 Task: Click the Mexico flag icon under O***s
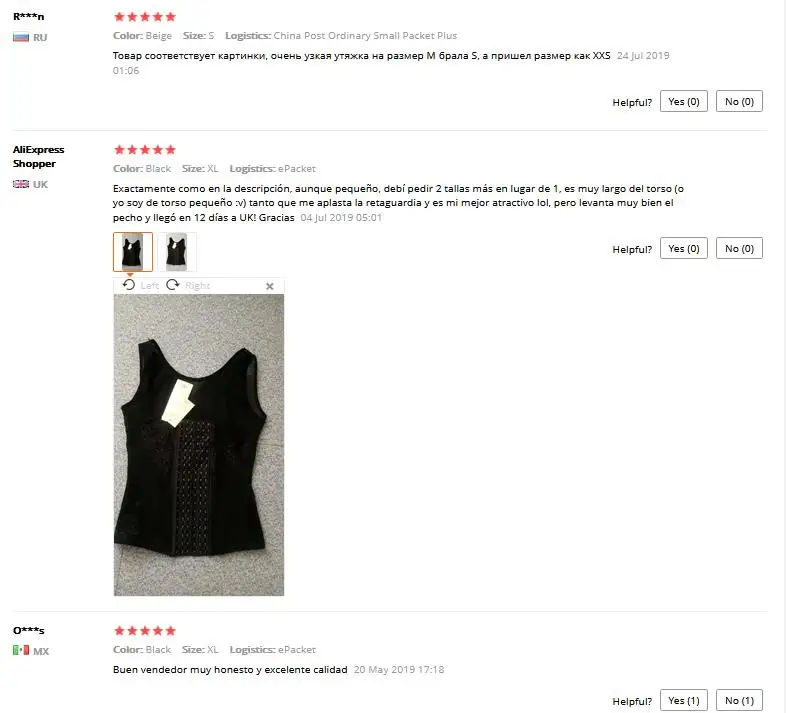21,650
